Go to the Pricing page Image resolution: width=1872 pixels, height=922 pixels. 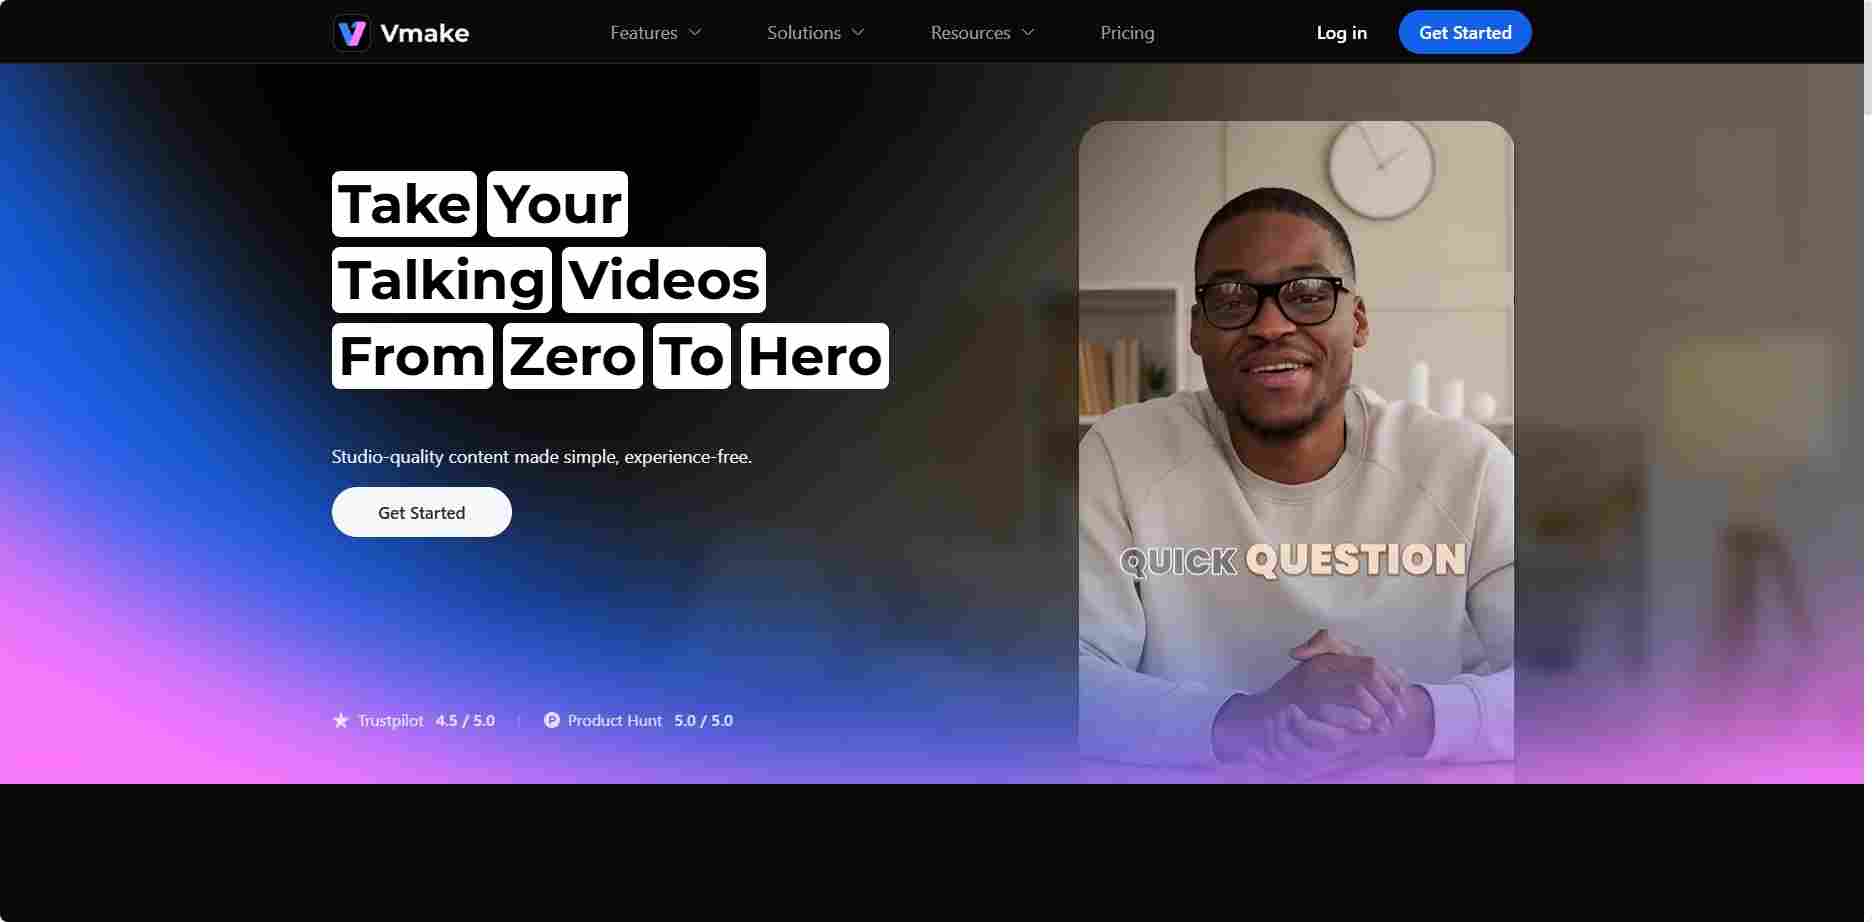pyautogui.click(x=1127, y=33)
